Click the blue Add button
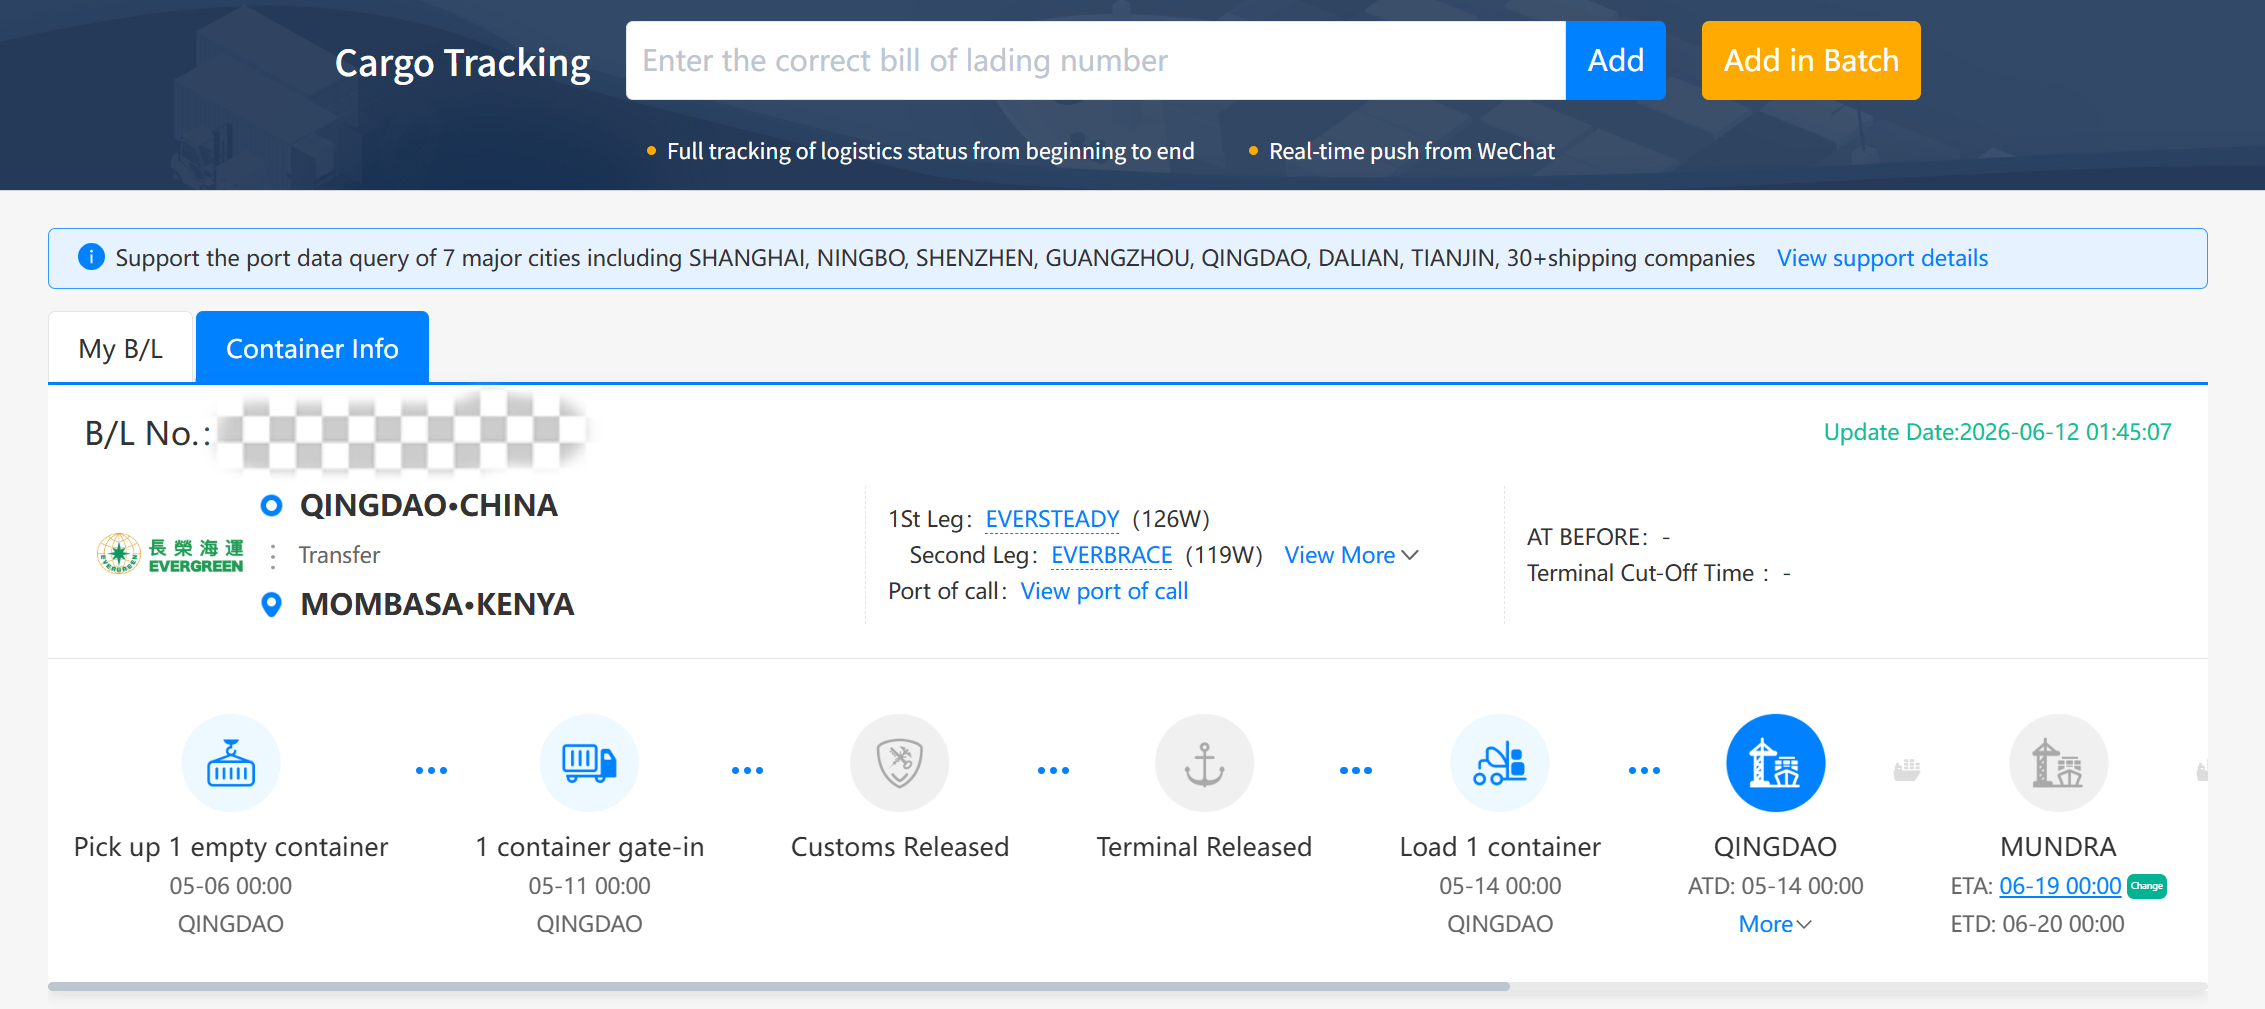 [1615, 60]
